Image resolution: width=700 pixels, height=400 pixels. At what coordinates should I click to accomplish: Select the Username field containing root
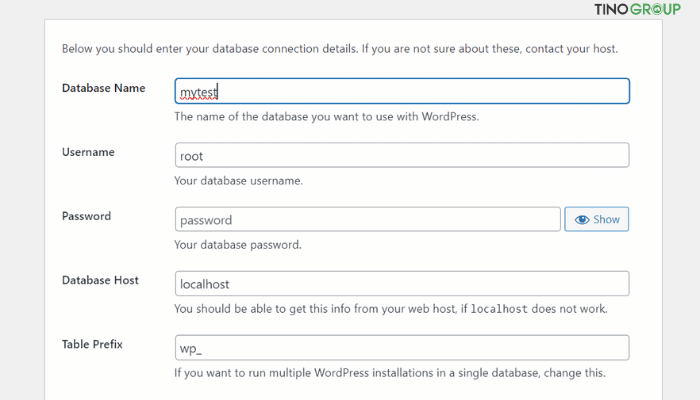[x=402, y=155]
